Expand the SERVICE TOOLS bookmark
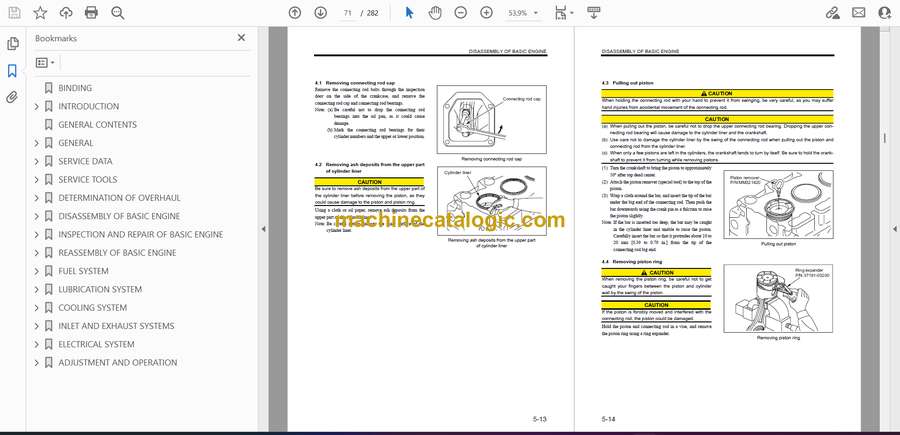This screenshot has width=900, height=435. [x=37, y=180]
